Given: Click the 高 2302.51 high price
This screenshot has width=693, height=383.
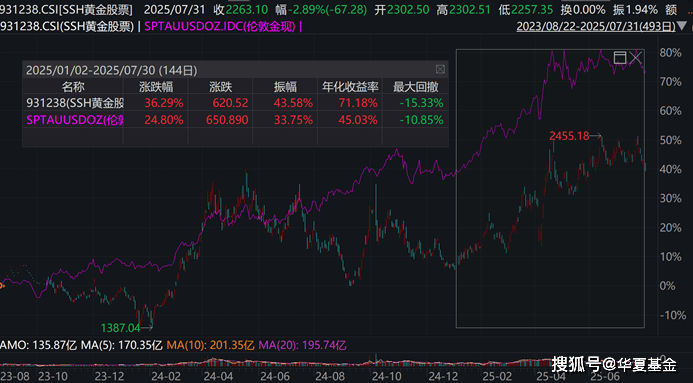Looking at the screenshot, I should coord(464,9).
